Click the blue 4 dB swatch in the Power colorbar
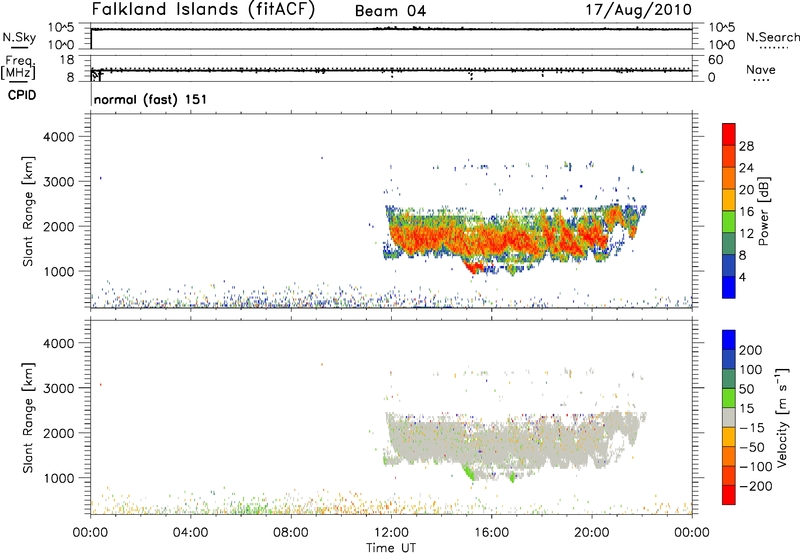This screenshot has width=800, height=554. (x=729, y=287)
